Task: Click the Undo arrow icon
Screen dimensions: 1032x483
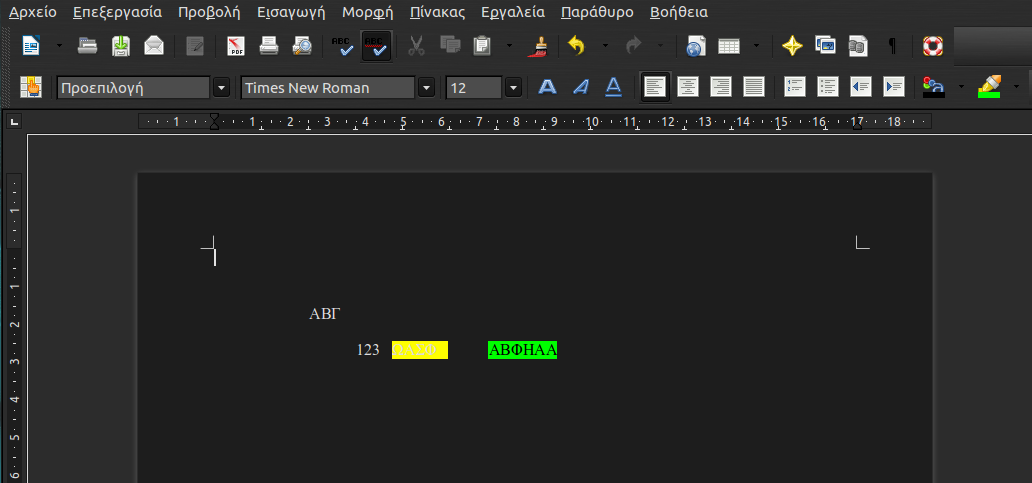Action: (575, 46)
